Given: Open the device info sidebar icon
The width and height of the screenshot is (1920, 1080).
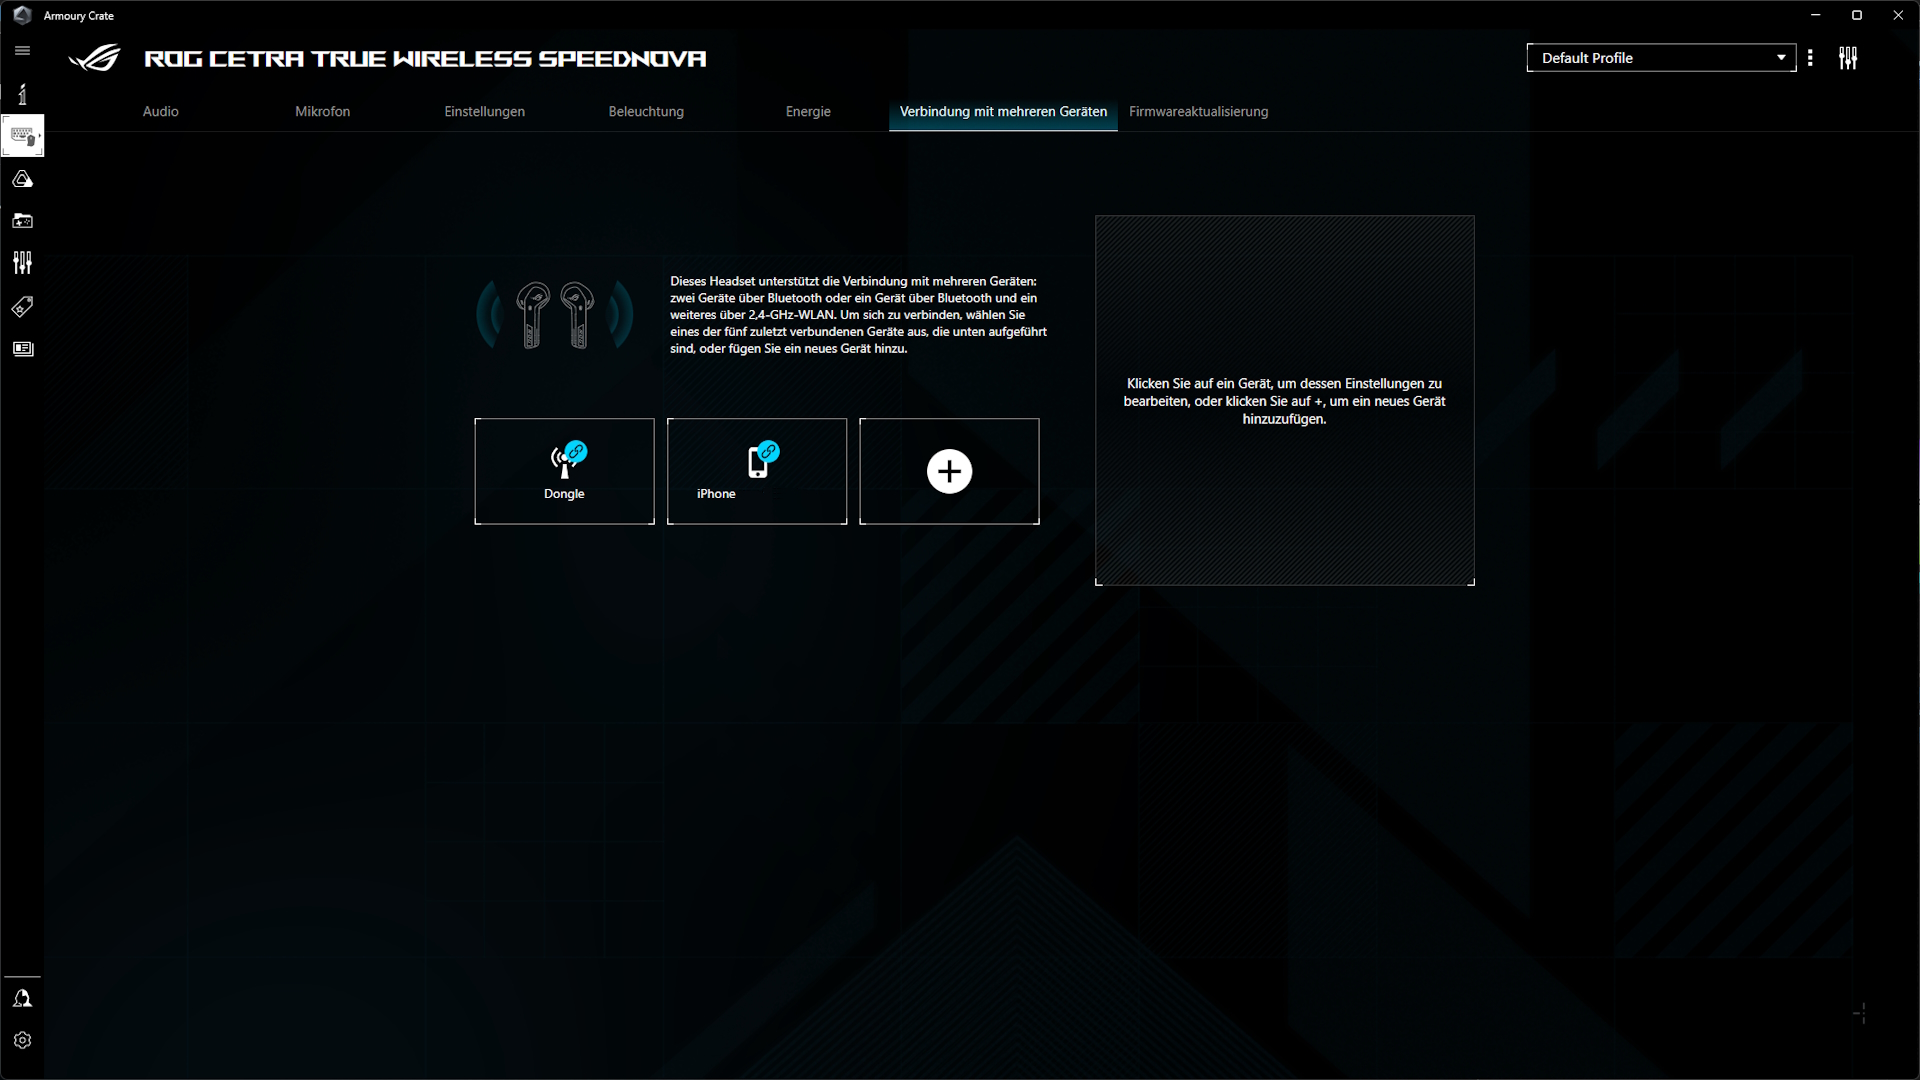Looking at the screenshot, I should (22, 93).
